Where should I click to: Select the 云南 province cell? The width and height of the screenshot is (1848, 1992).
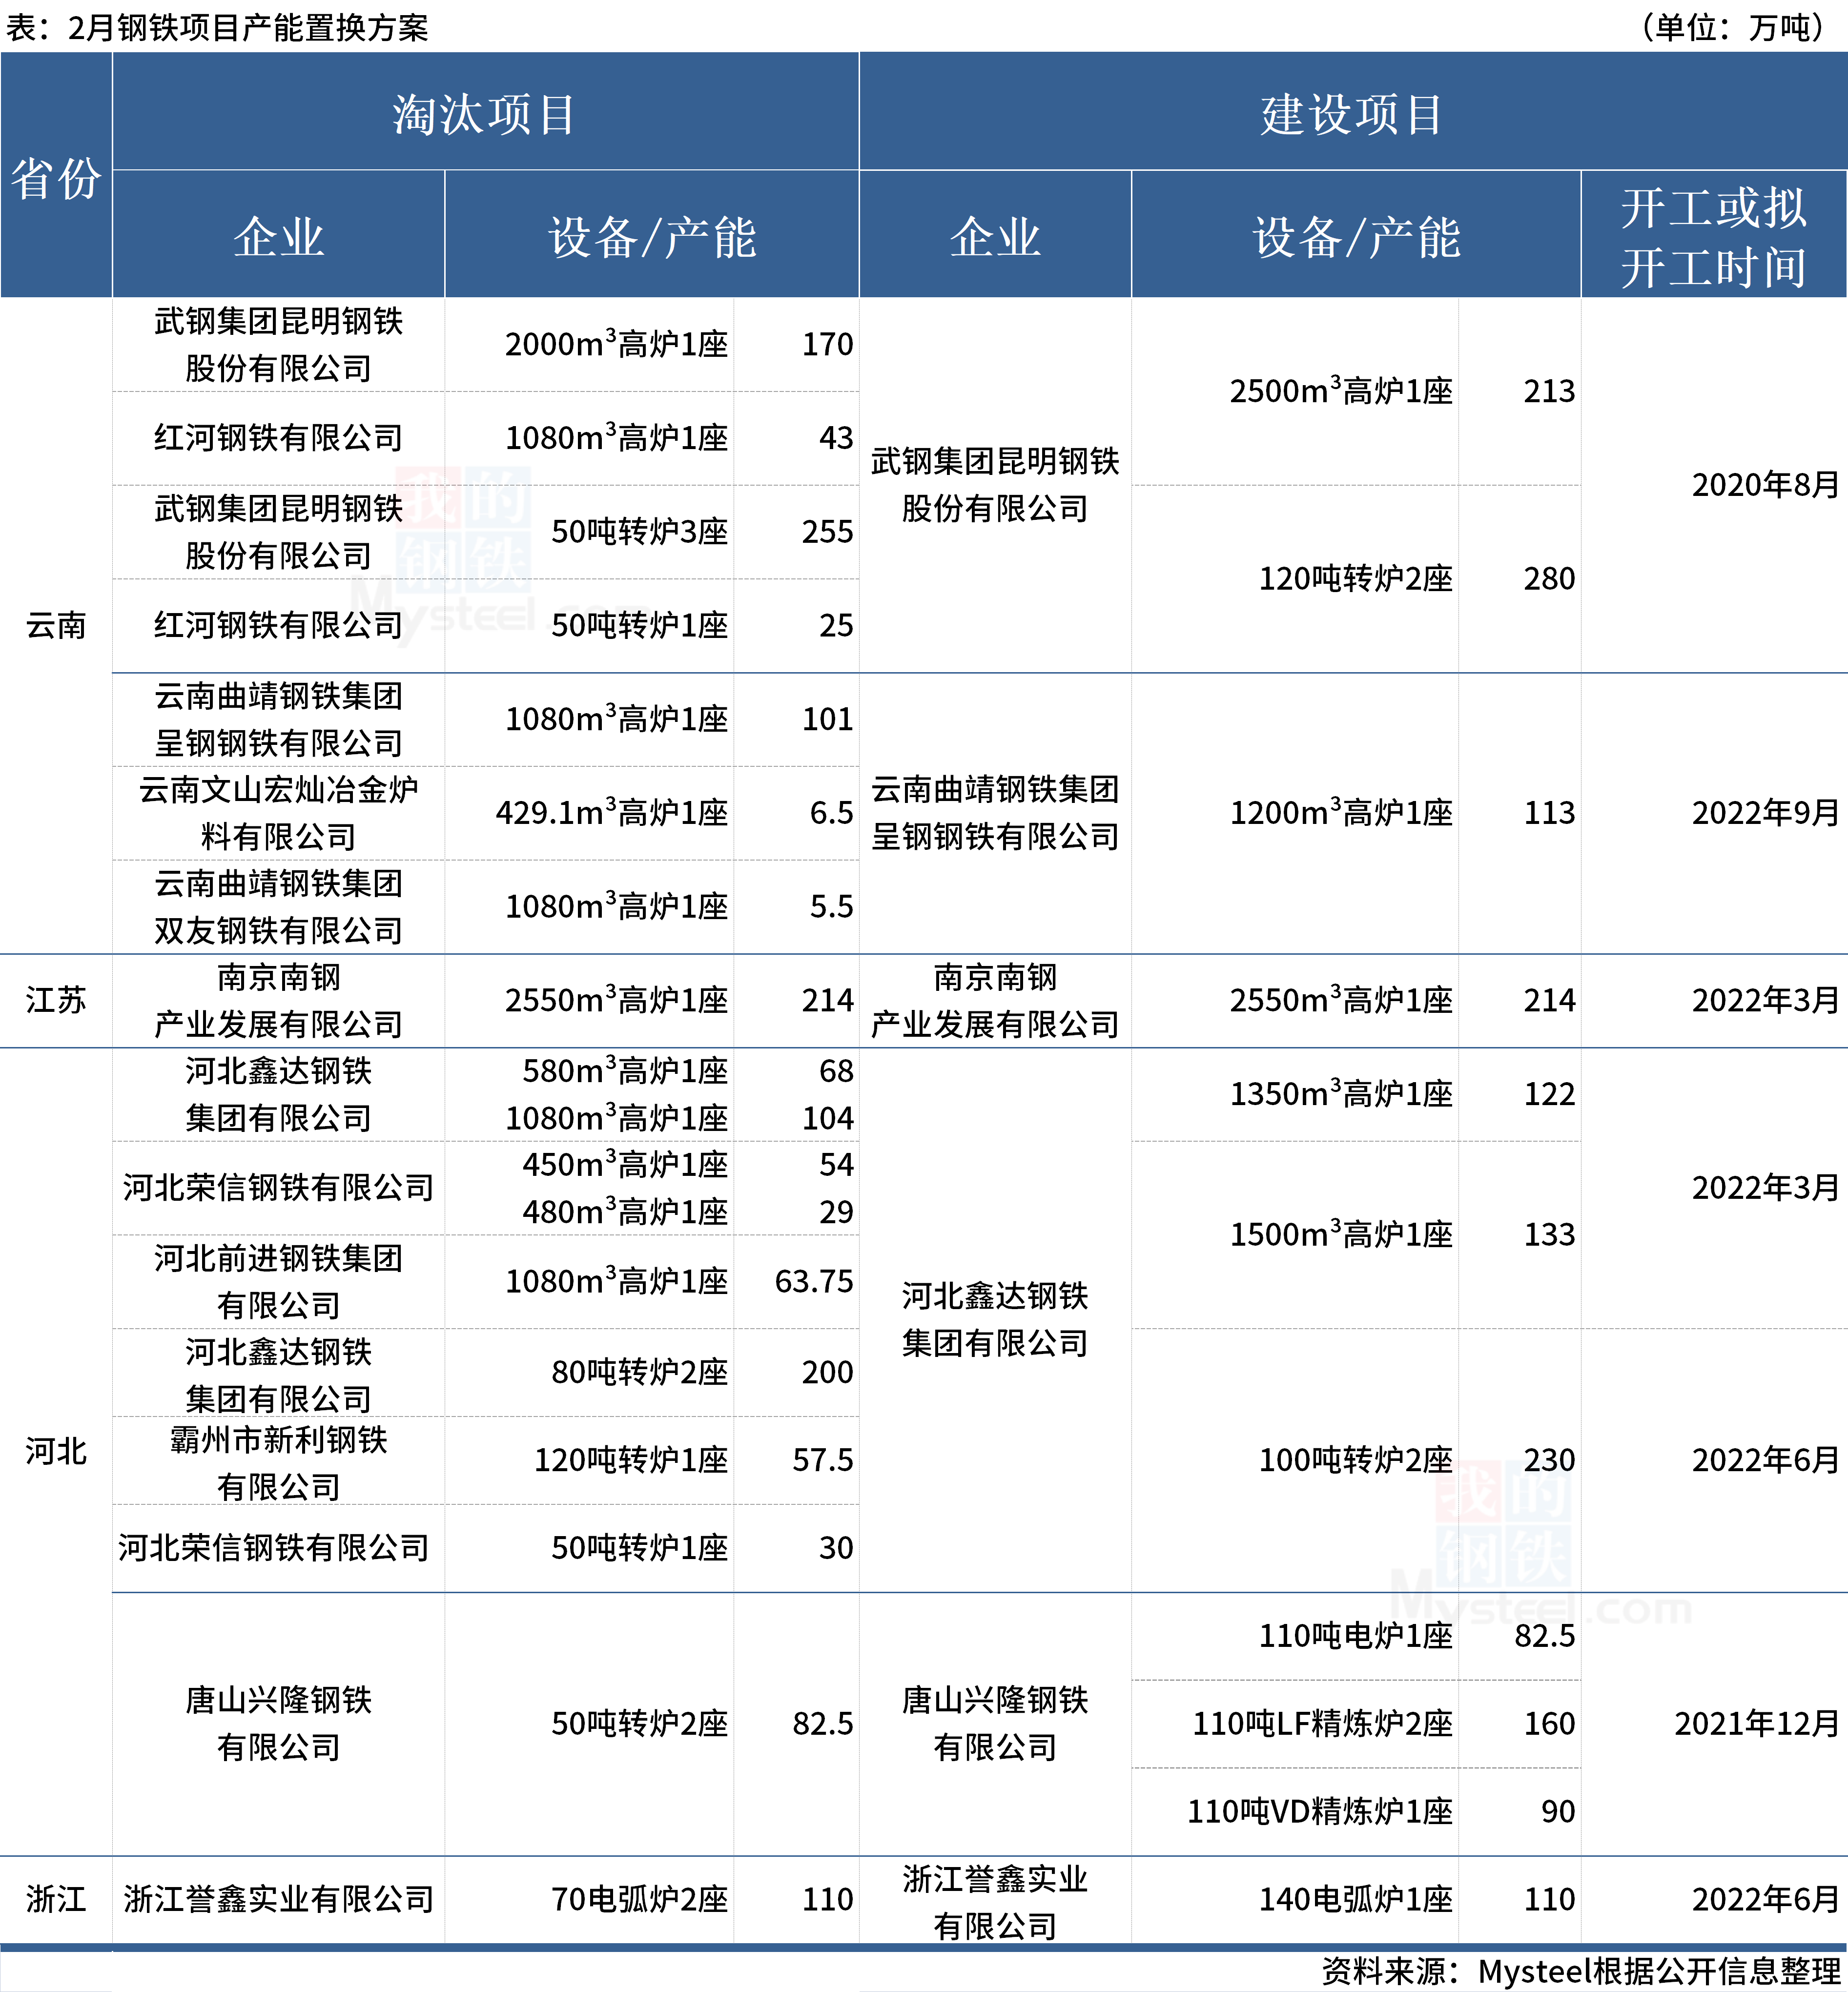coord(56,625)
